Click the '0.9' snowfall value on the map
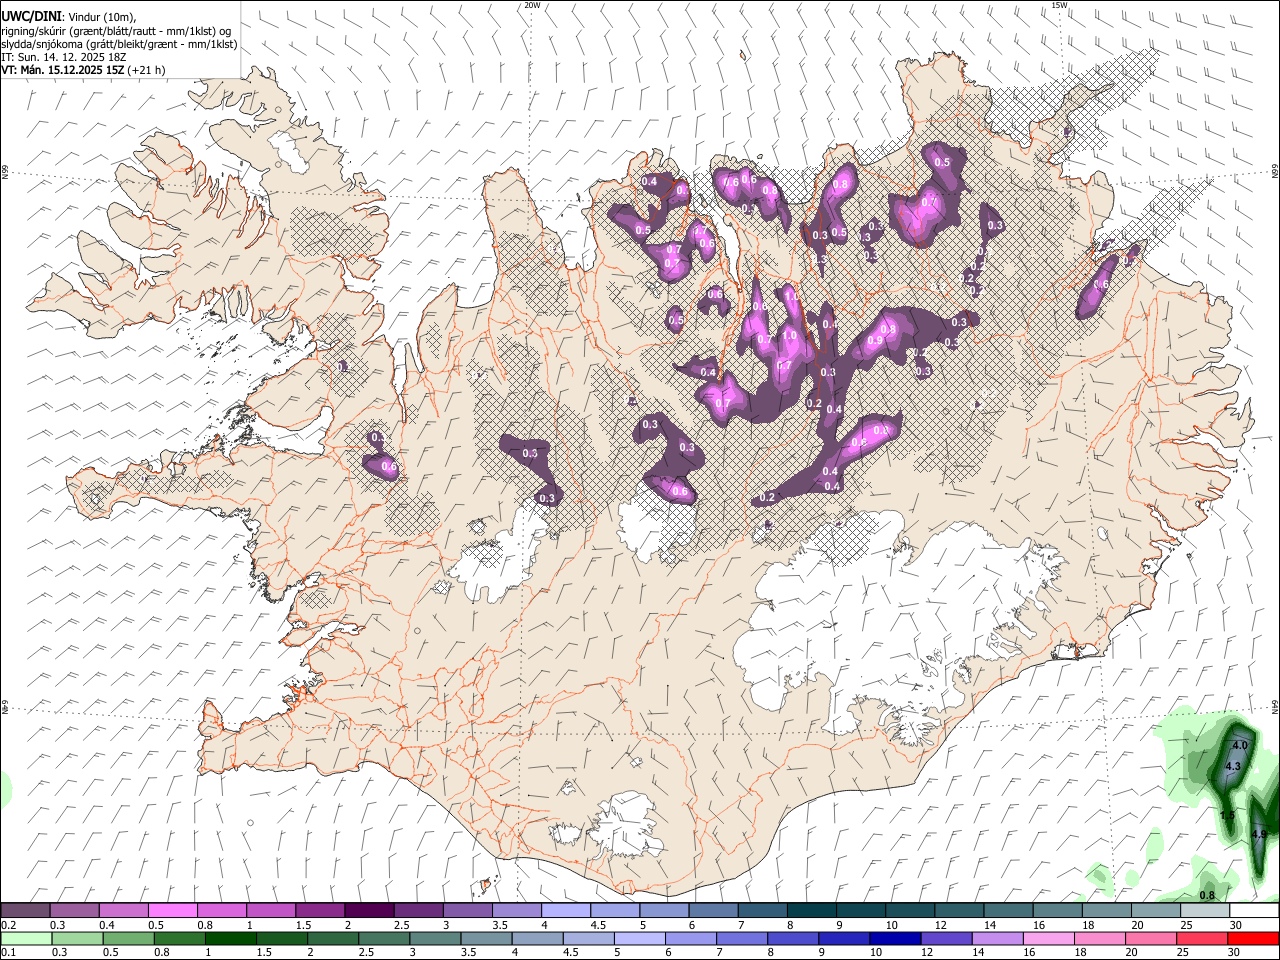Screen dimensions: 1280x960 tap(875, 341)
